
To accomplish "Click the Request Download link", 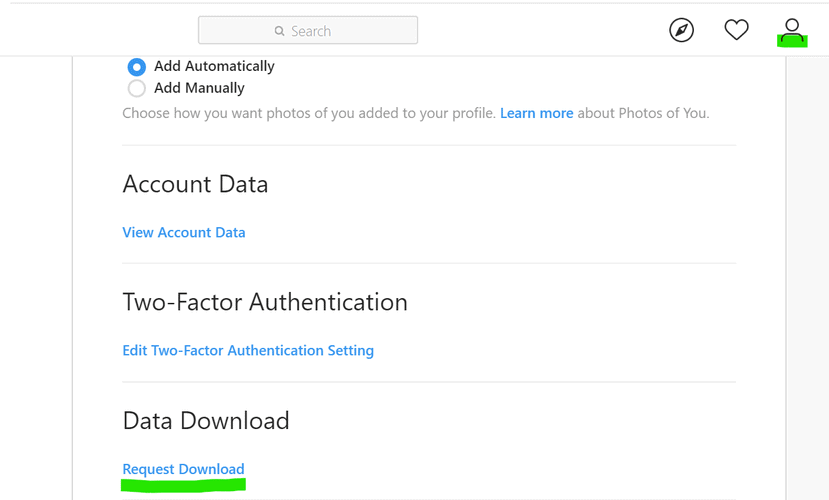I will coord(183,469).
